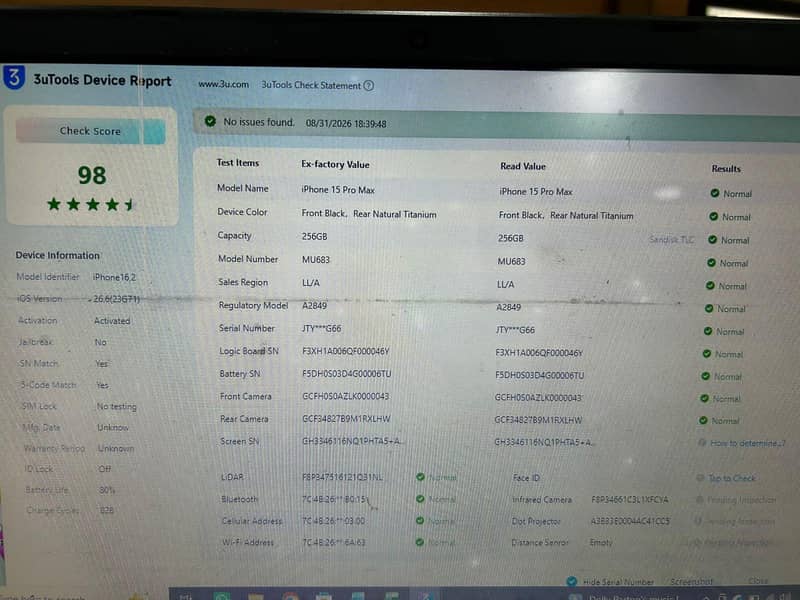The height and width of the screenshot is (600, 800).
Task: Click the check score value 98
Action: click(92, 176)
